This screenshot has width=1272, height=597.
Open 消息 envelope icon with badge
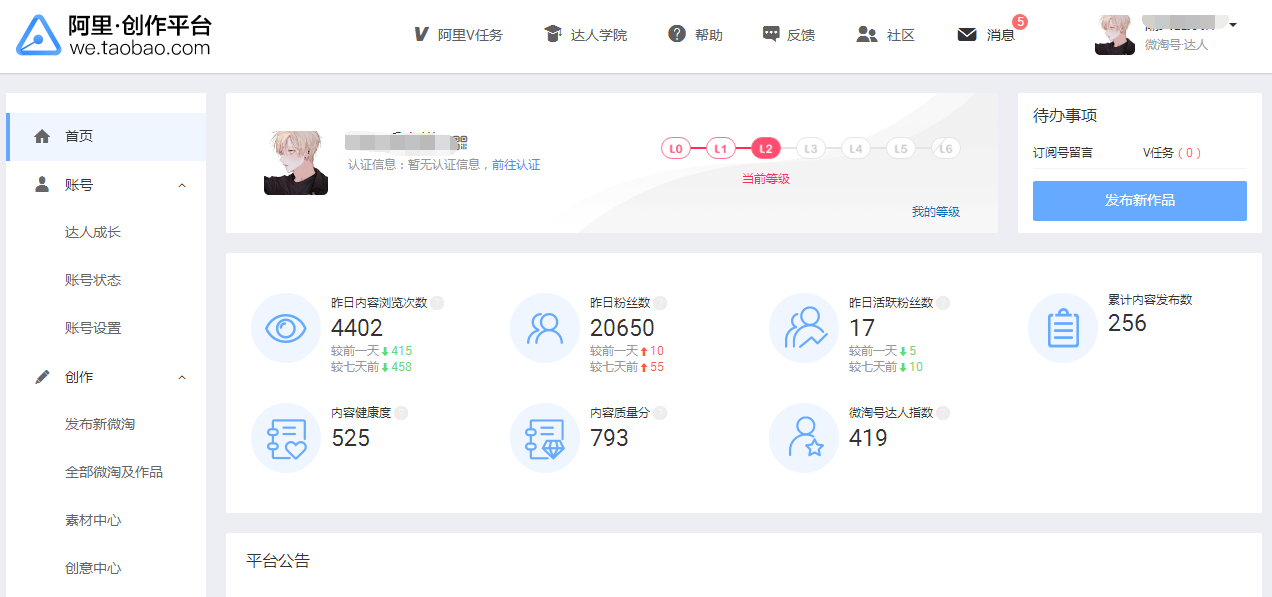pyautogui.click(x=967, y=35)
